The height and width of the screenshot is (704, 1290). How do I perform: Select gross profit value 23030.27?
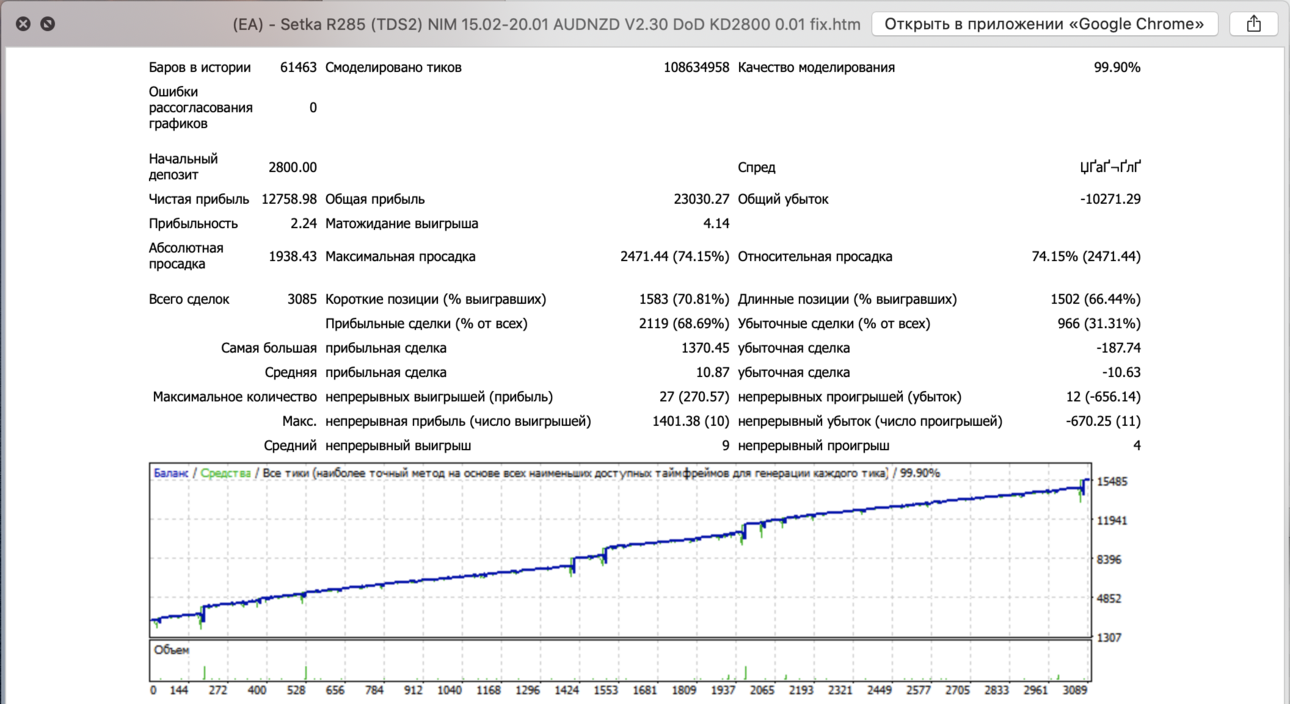(x=702, y=200)
